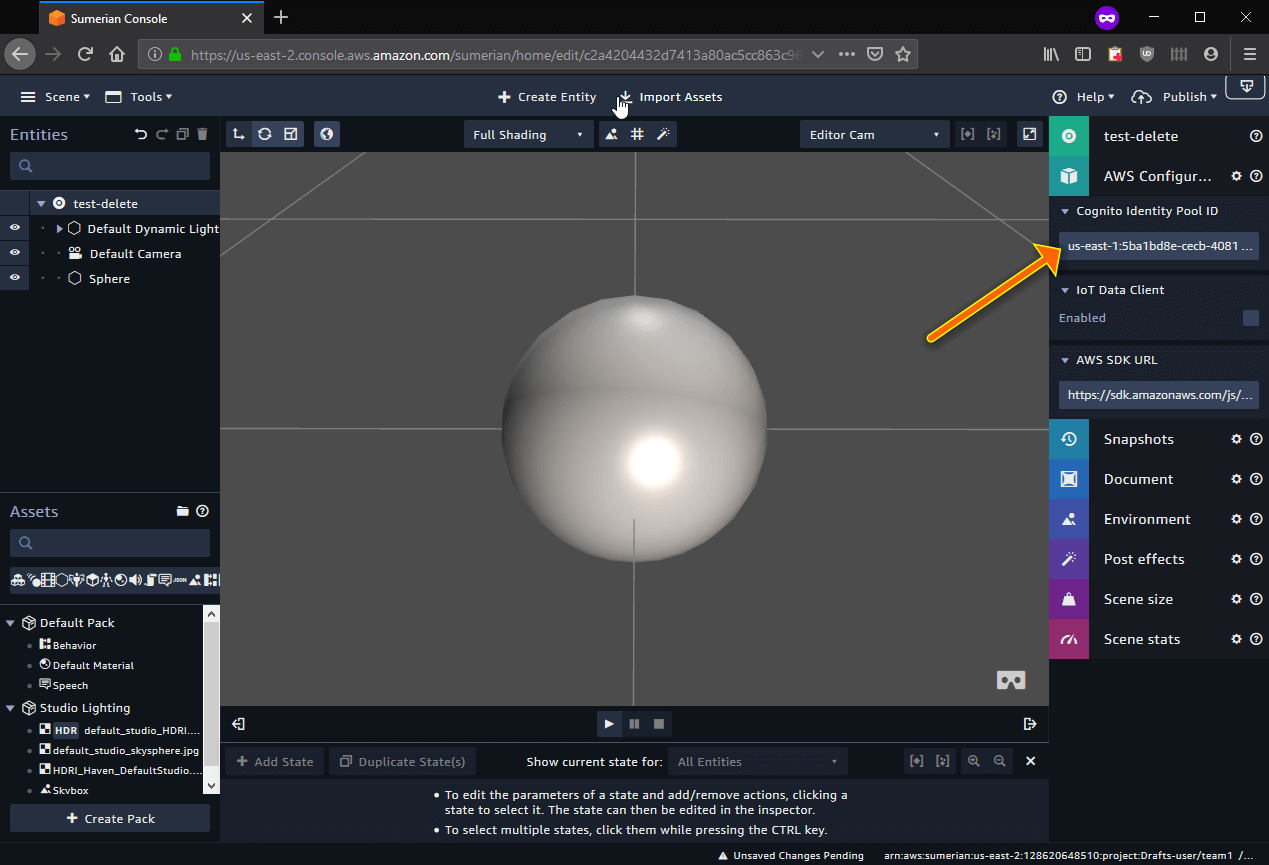The height and width of the screenshot is (865, 1269).
Task: Click the redo arrow in Entities panel
Action: (162, 134)
